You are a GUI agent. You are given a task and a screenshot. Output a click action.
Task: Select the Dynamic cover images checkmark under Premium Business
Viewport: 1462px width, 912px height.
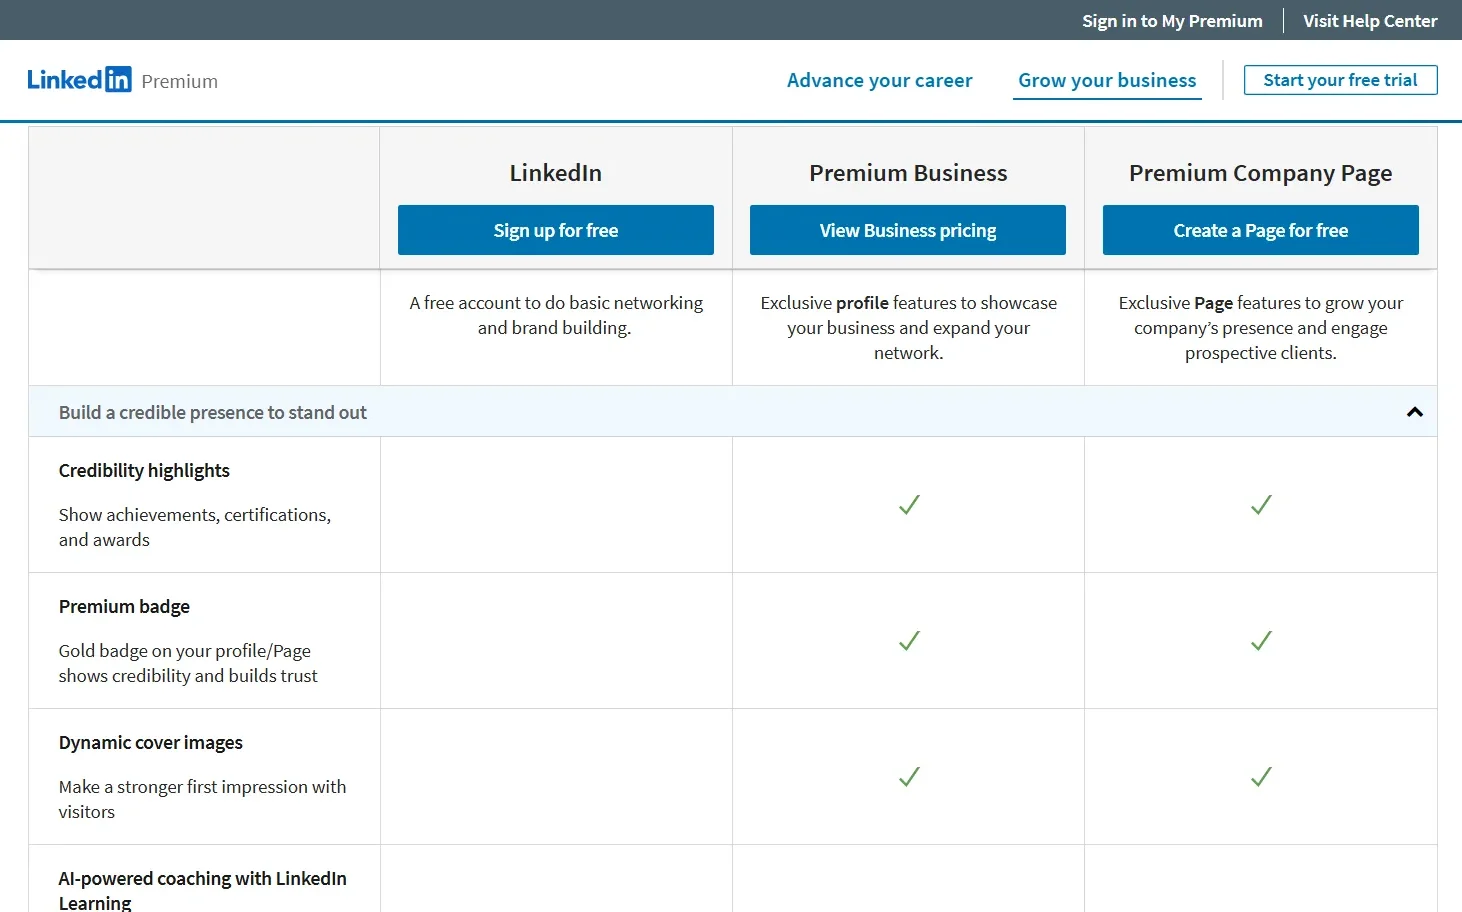coord(908,777)
